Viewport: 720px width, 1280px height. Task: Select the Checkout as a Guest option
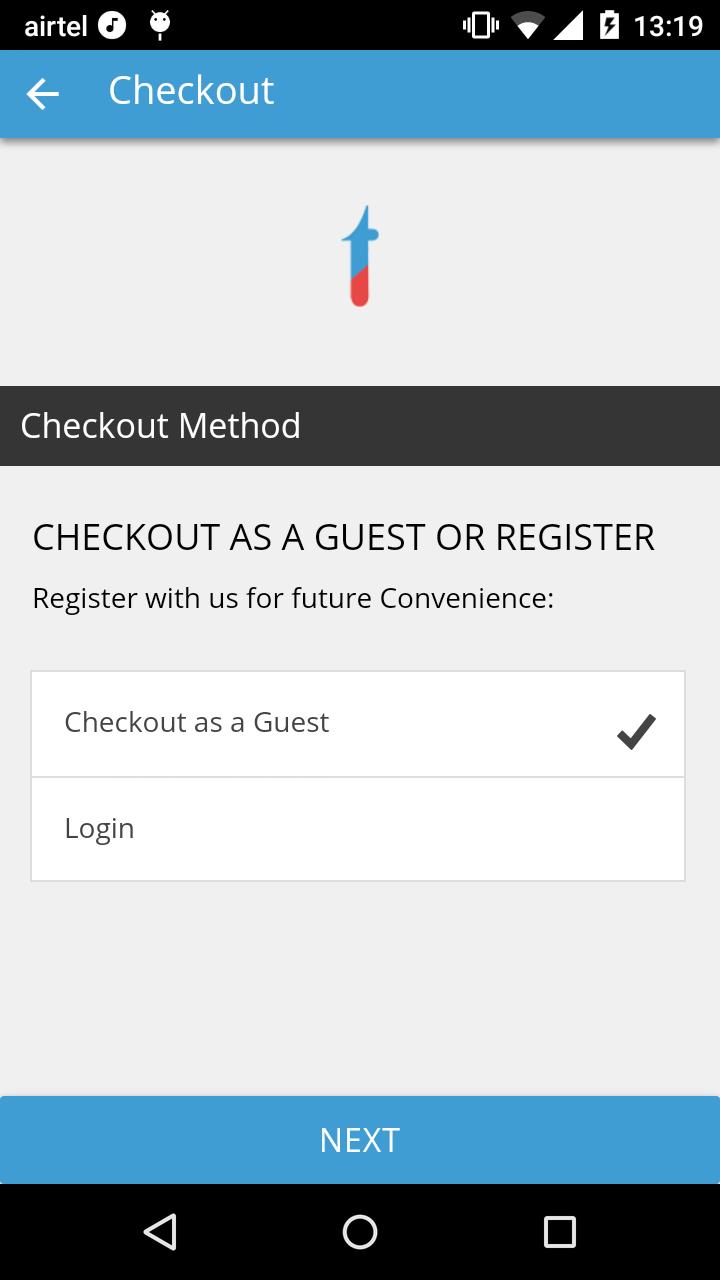358,724
